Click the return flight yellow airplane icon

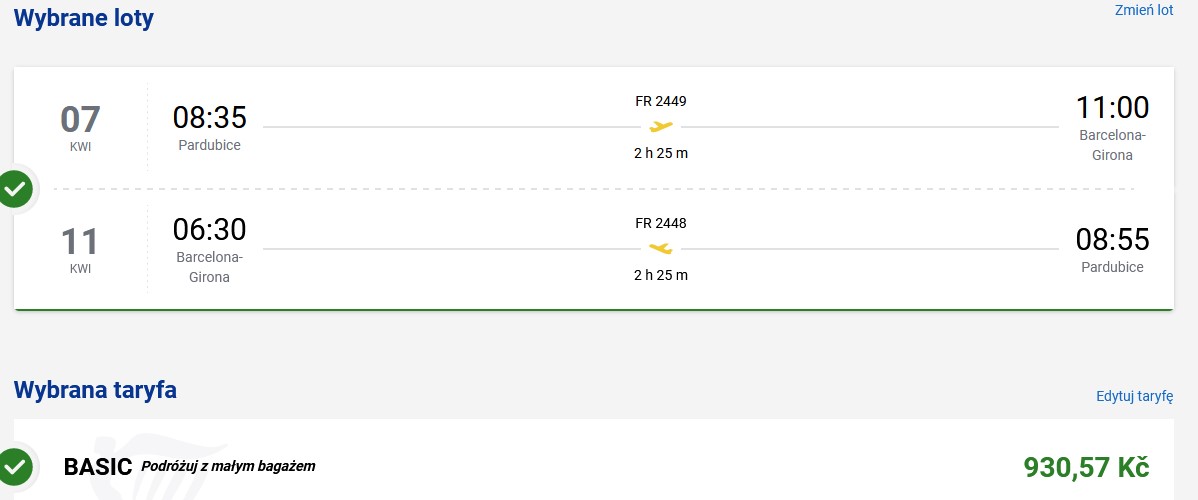(661, 248)
